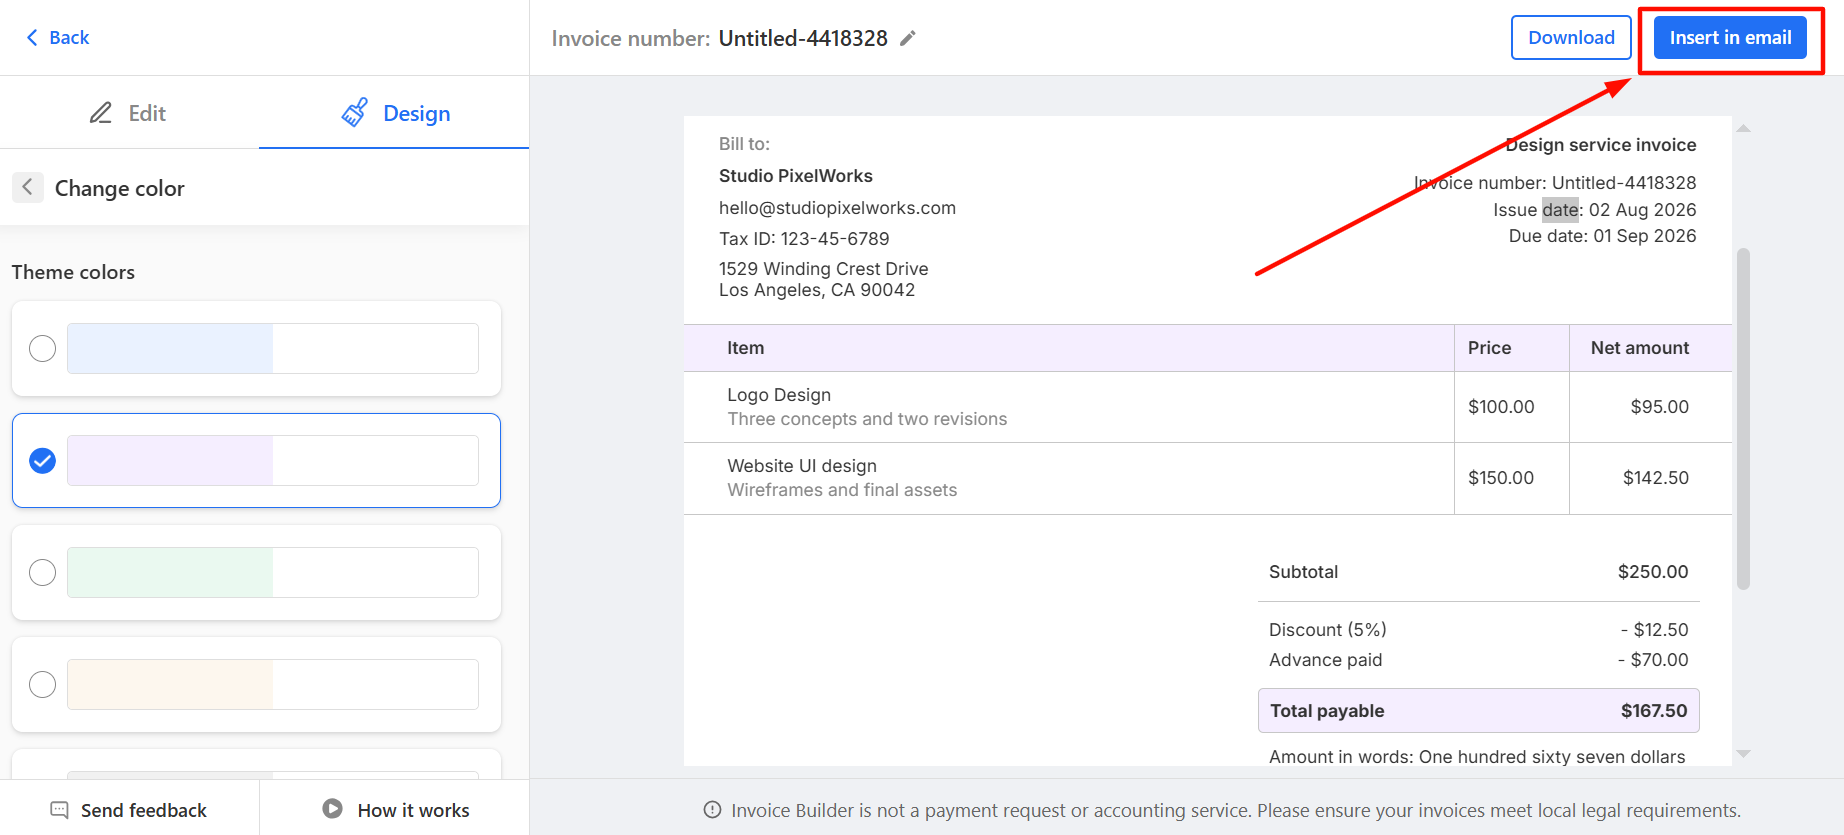1844x835 pixels.
Task: Select the orange theme radio button
Action: pyautogui.click(x=42, y=684)
